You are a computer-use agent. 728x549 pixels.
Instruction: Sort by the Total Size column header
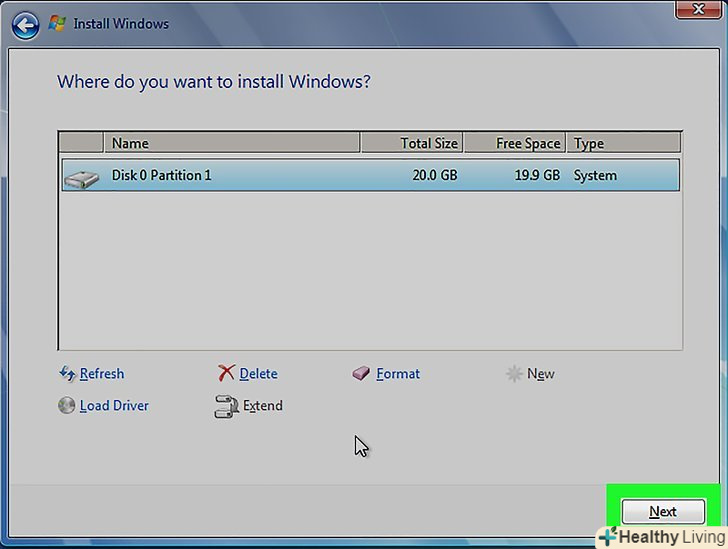pos(411,143)
